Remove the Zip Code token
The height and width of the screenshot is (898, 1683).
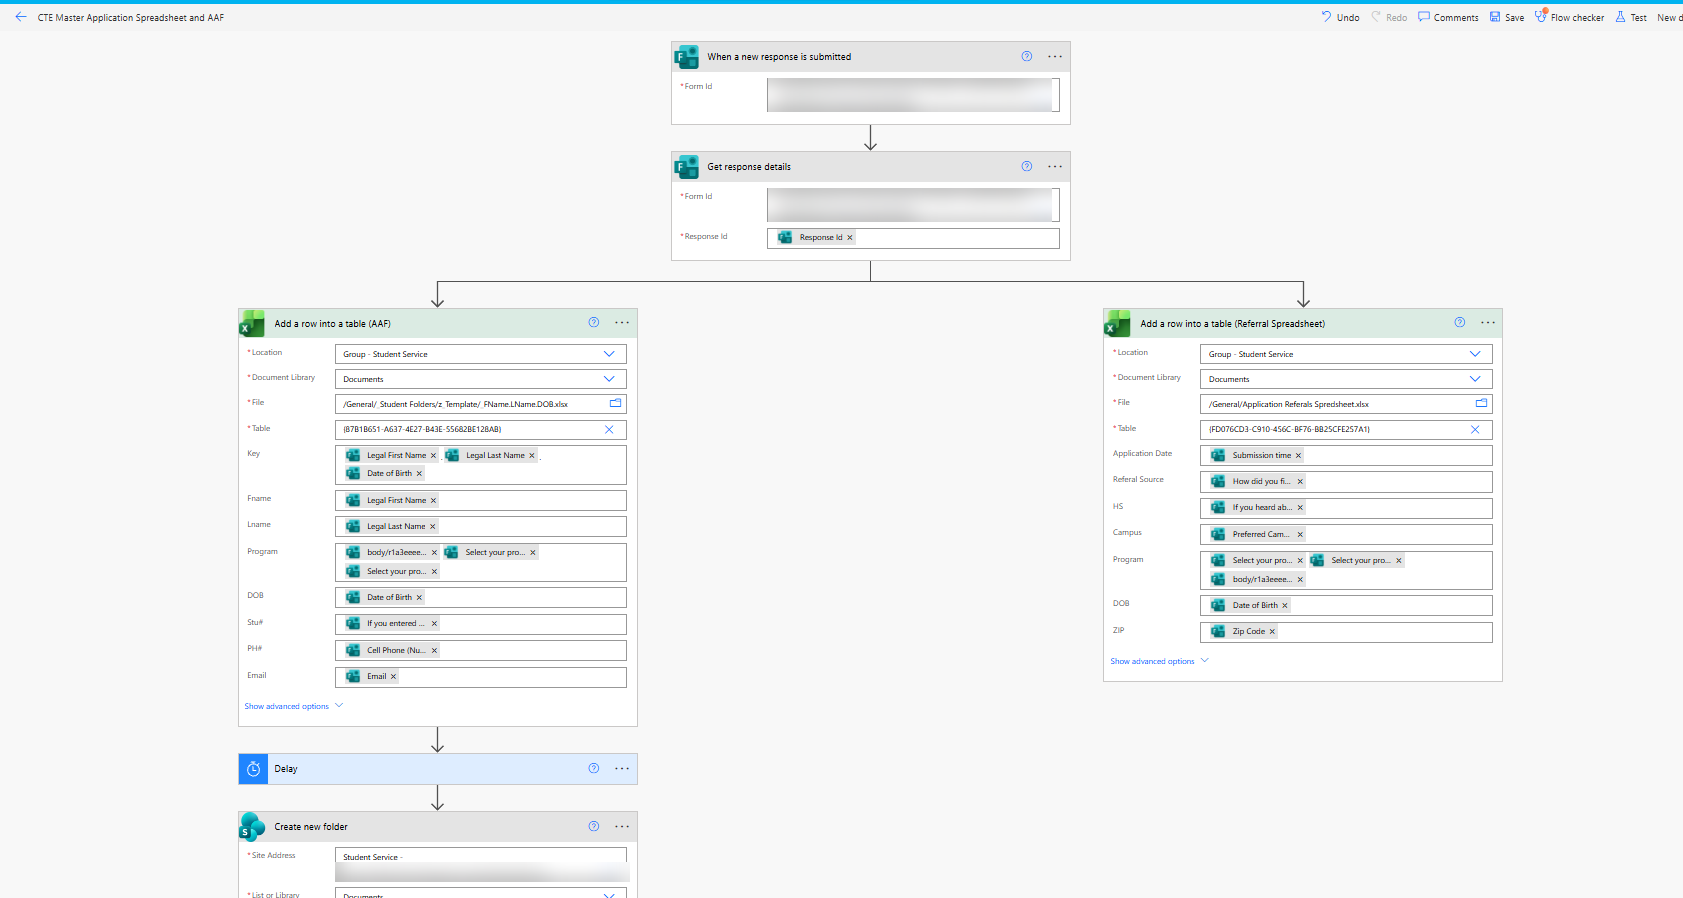pyautogui.click(x=1272, y=631)
